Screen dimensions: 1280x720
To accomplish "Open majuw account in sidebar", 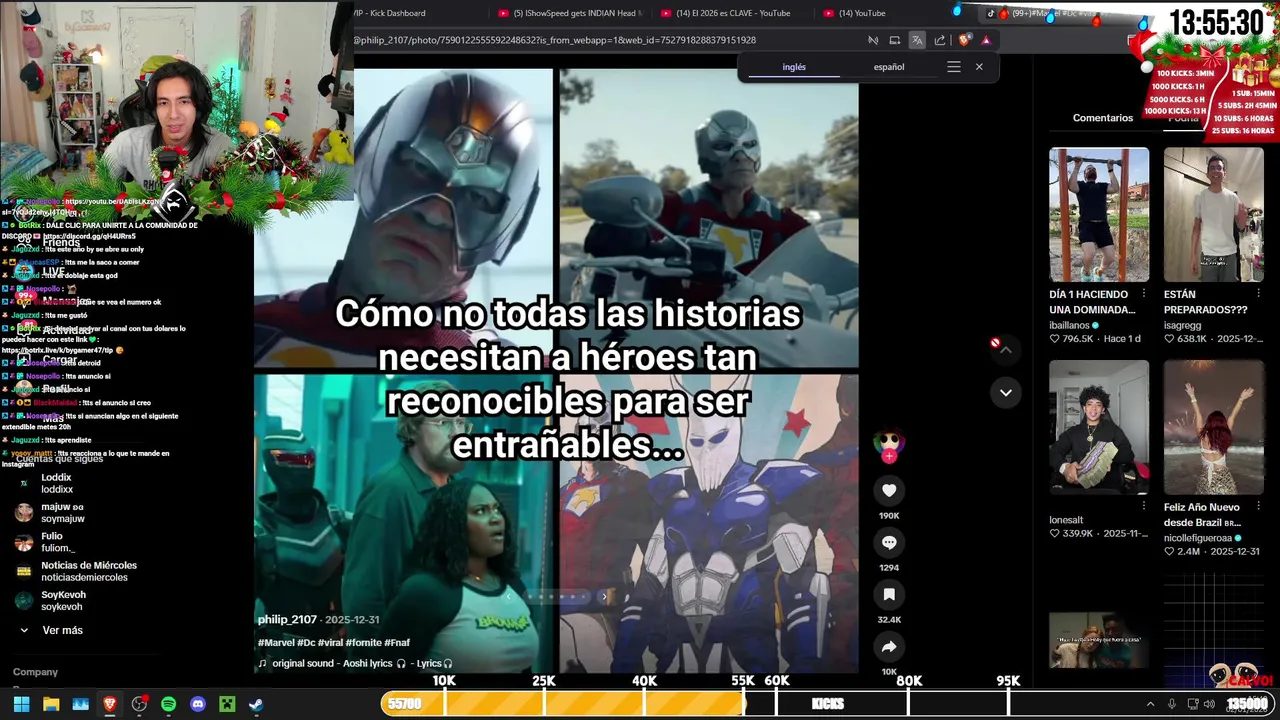I will (62, 513).
